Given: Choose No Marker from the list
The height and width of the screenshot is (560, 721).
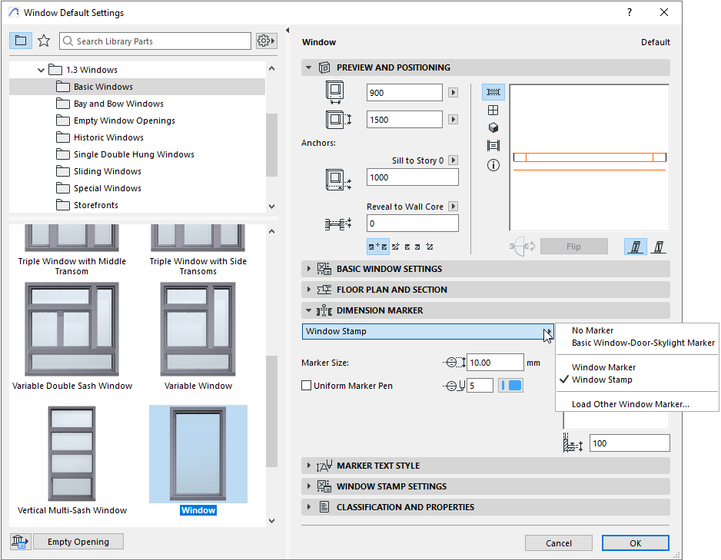Looking at the screenshot, I should click(592, 330).
